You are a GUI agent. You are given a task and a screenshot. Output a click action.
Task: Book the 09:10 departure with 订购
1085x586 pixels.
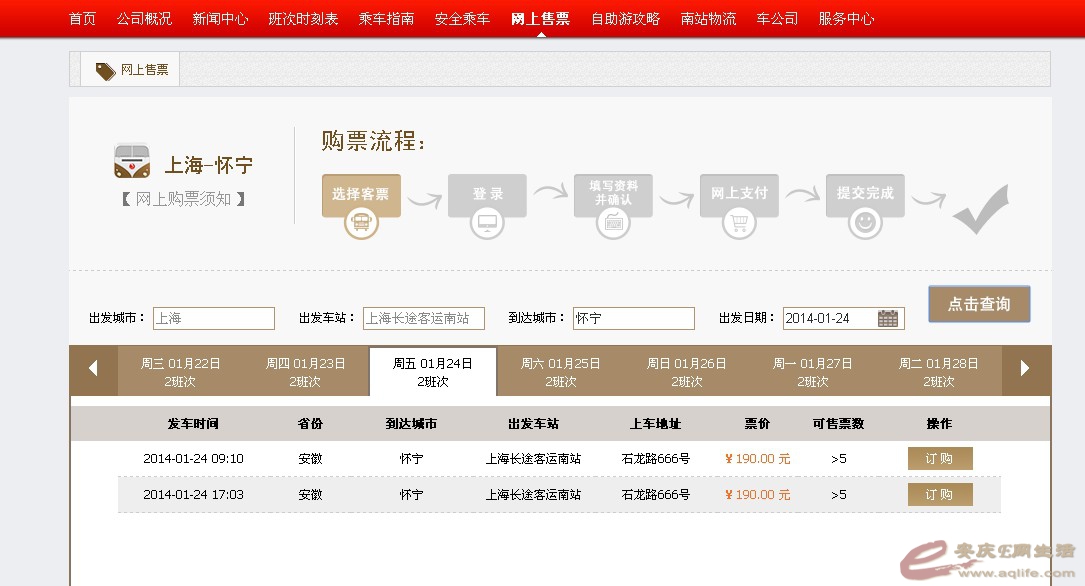(x=939, y=459)
